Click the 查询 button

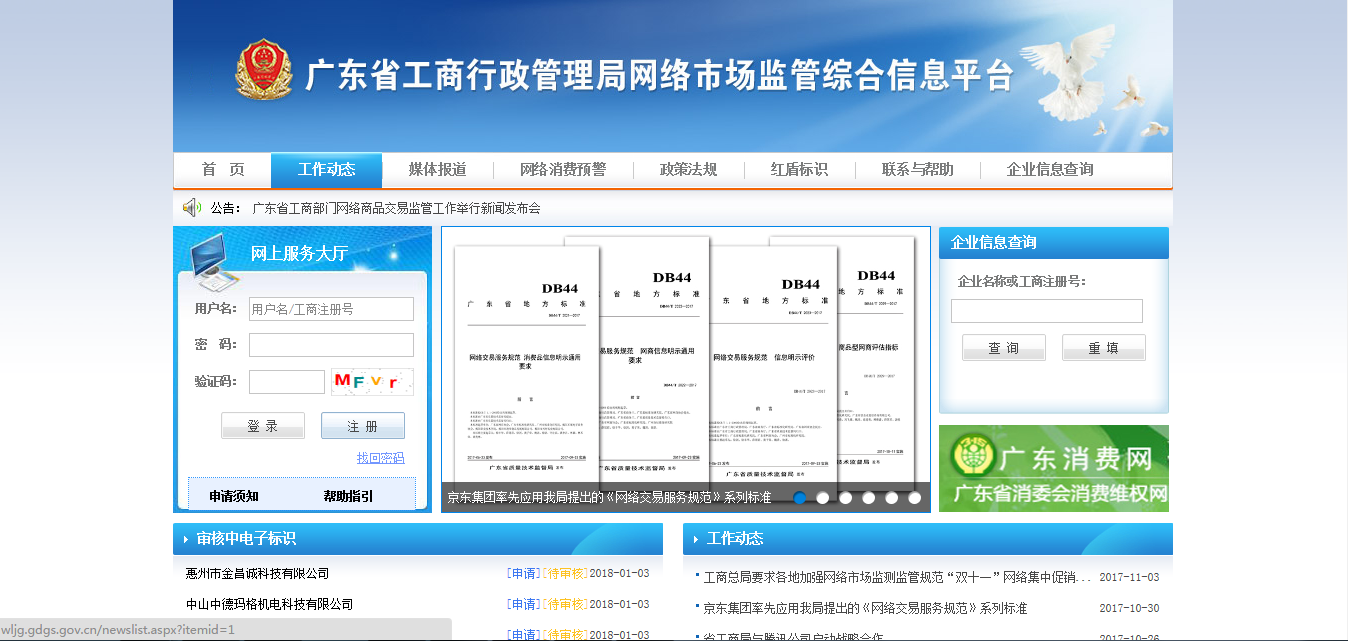(x=1004, y=348)
